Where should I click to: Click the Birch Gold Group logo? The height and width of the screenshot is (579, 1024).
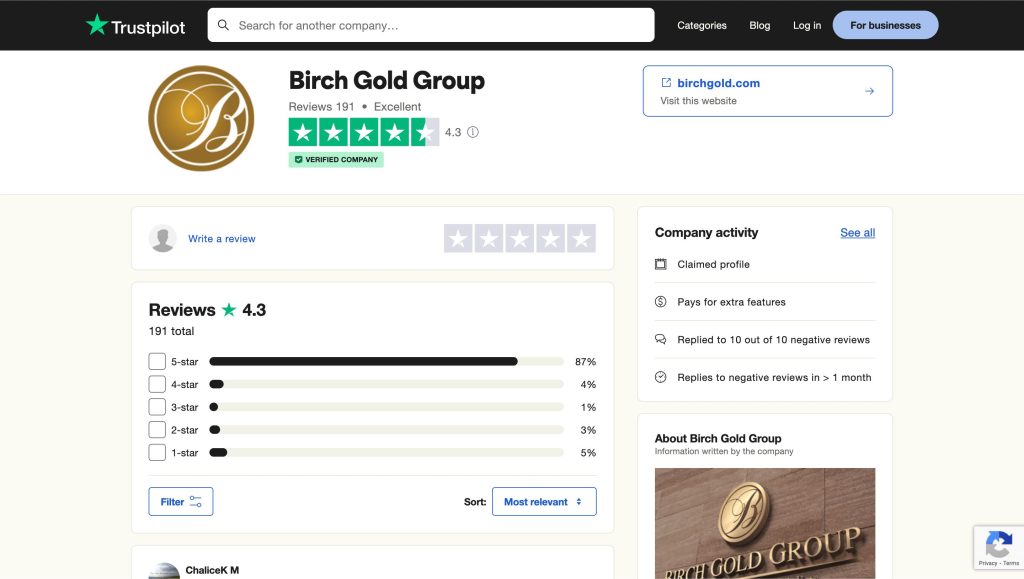[x=201, y=118]
